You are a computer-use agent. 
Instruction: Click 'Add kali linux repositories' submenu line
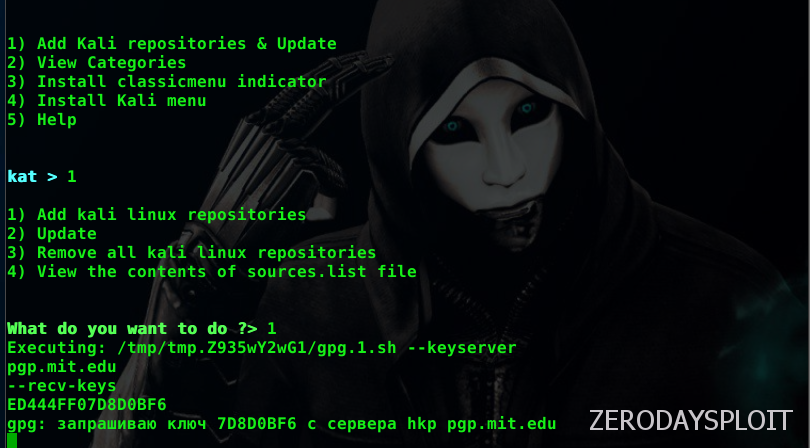157,214
